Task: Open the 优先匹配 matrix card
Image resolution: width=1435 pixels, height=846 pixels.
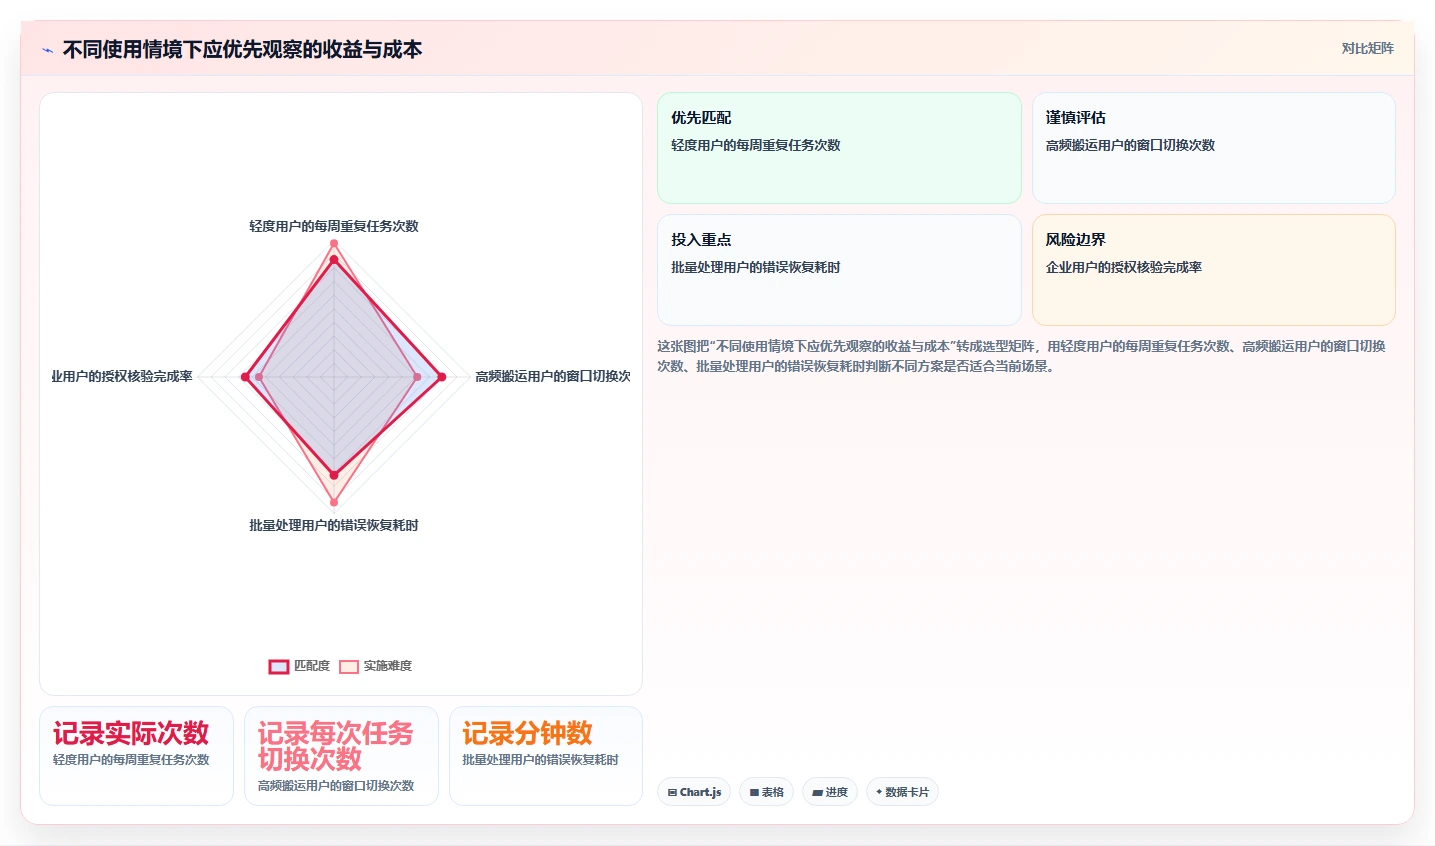Action: click(839, 148)
